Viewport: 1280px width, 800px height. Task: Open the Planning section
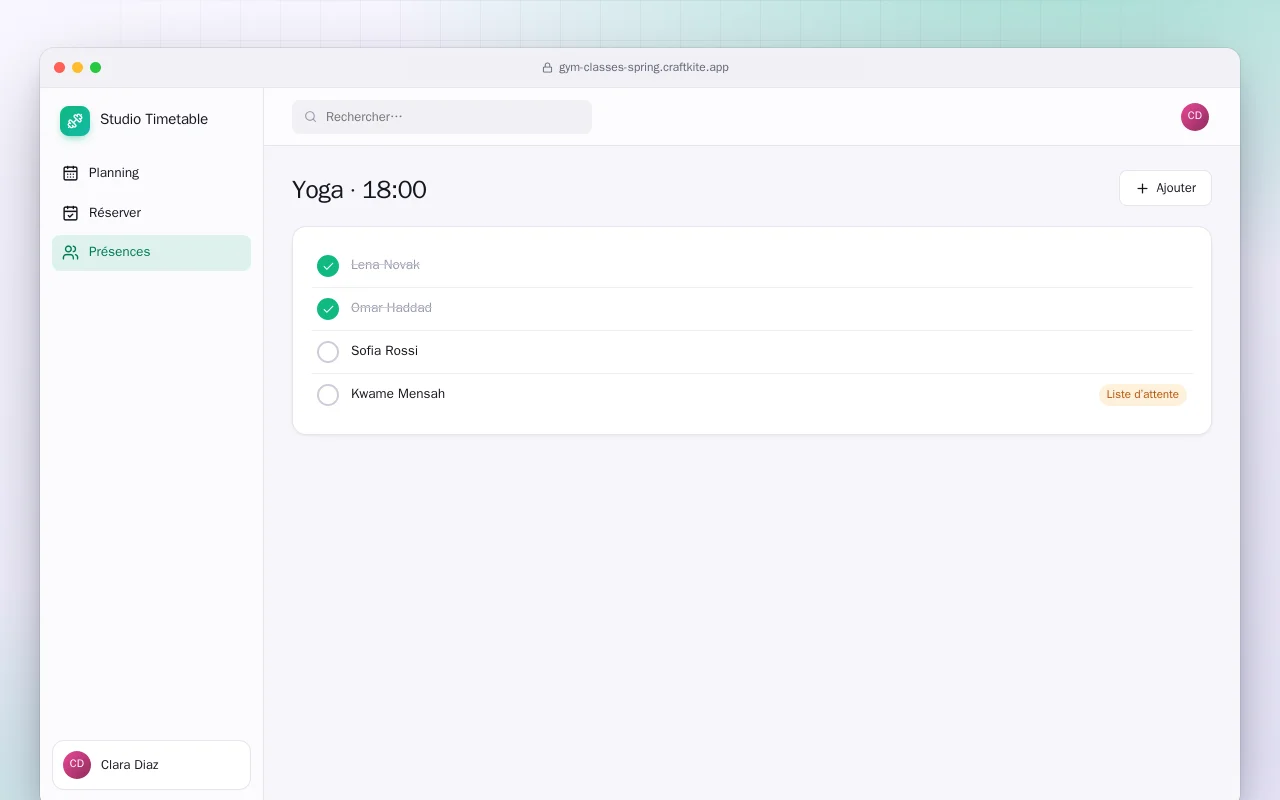click(x=151, y=173)
